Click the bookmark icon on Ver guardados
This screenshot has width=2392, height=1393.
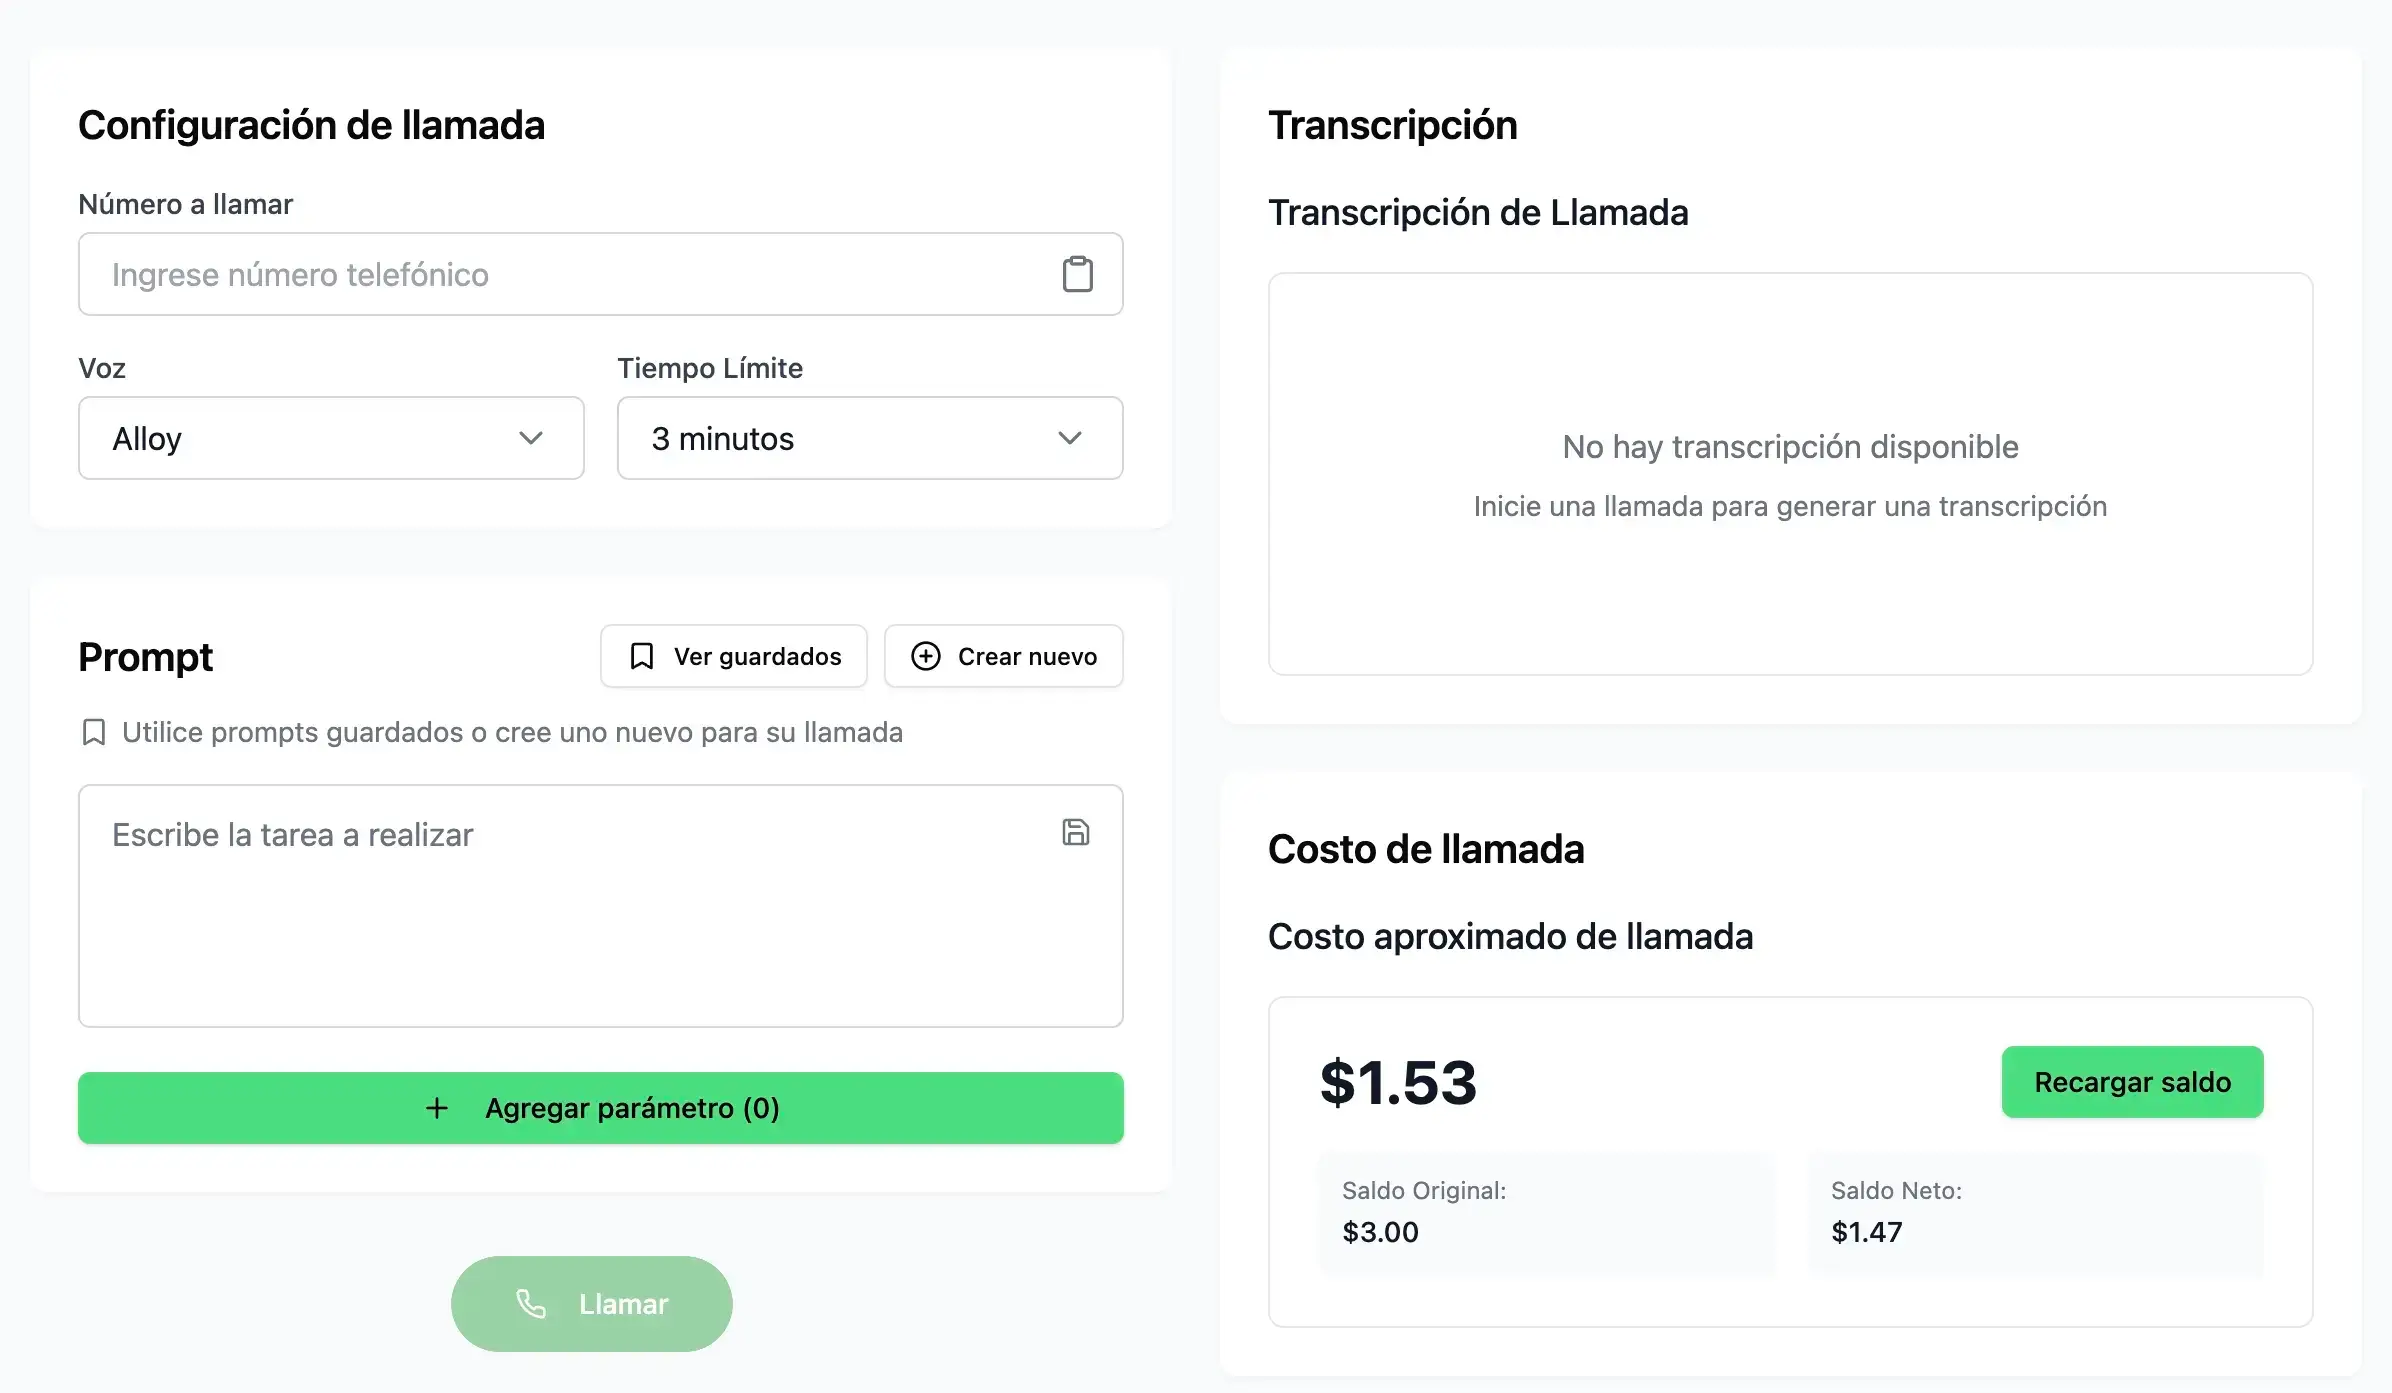click(641, 656)
